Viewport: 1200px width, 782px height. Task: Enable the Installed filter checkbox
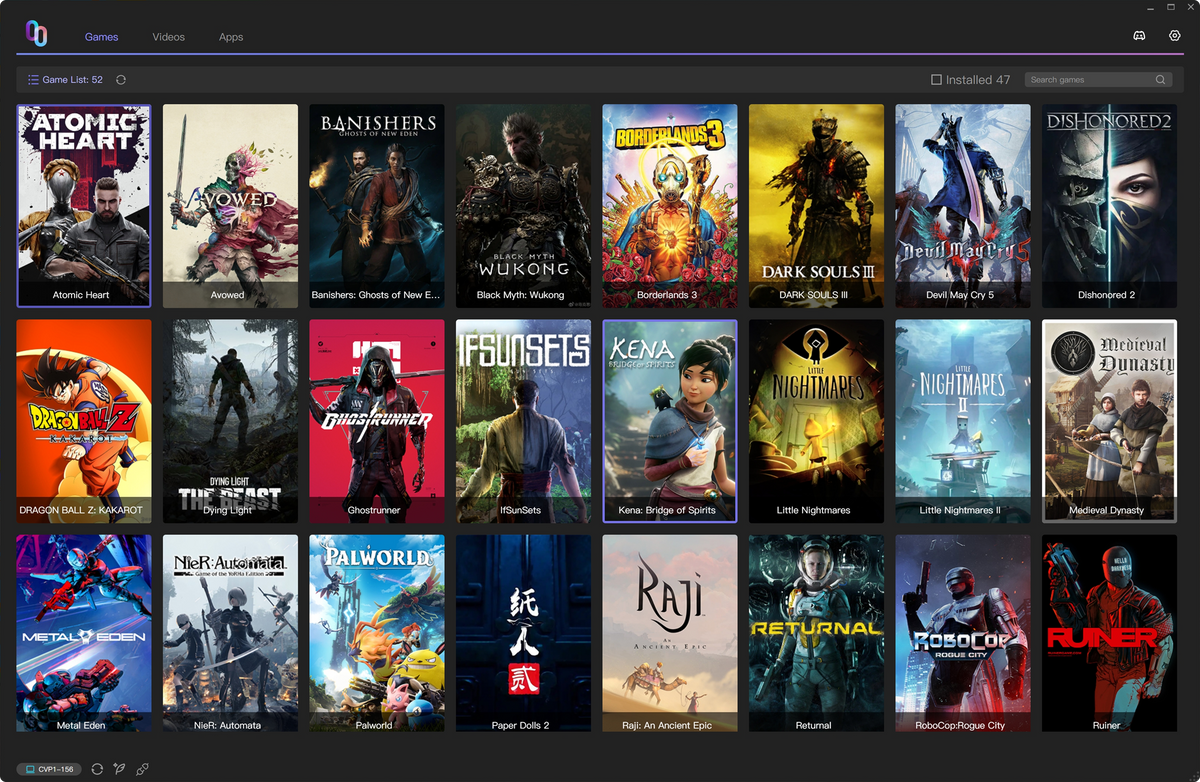[936, 80]
